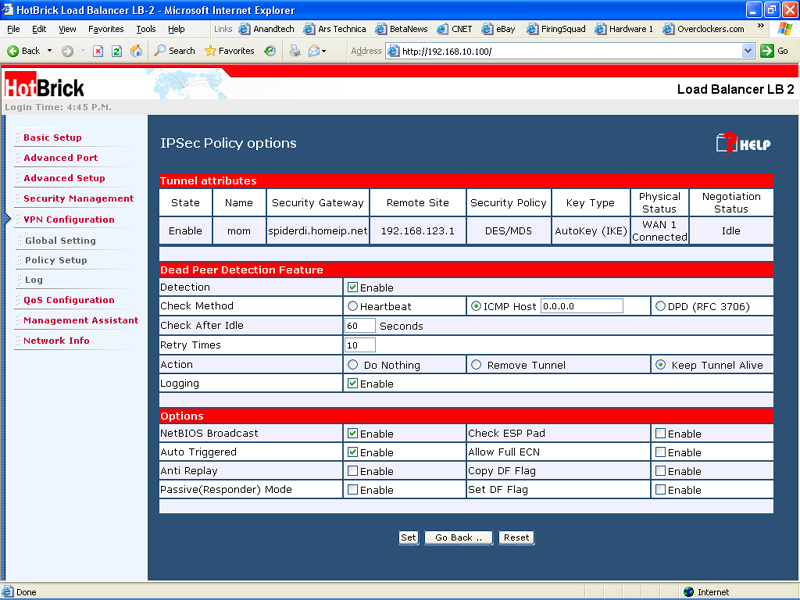Click the Home icon

(x=136, y=51)
